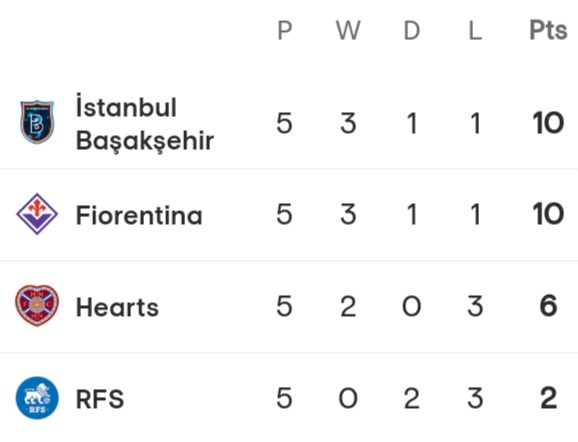Sort by the W column header
The image size is (578, 442).
click(348, 30)
